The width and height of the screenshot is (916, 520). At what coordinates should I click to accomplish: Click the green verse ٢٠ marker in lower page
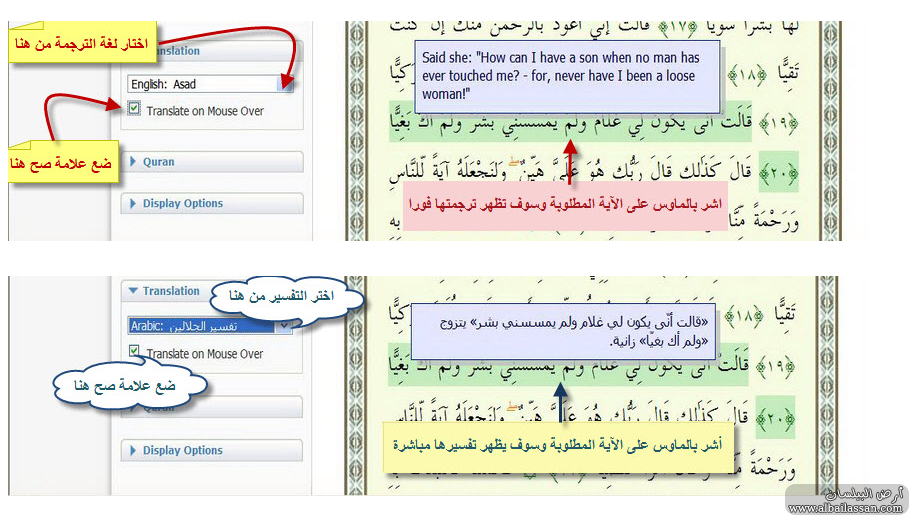coord(779,416)
